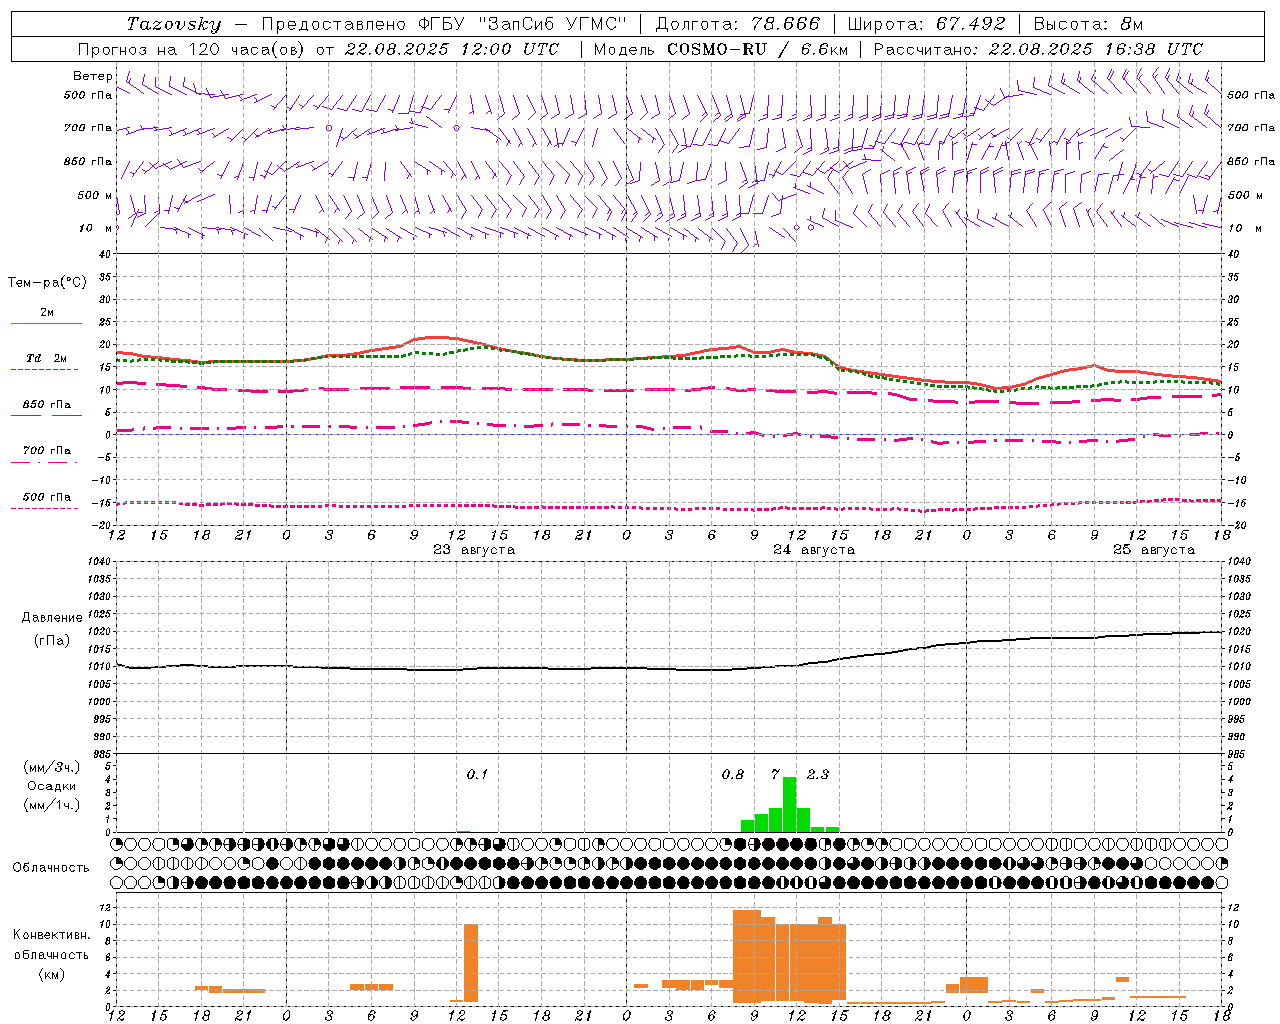This screenshot has width=1280, height=1024.
Task: Click the station name "Tazovsky" in header
Action: click(x=174, y=24)
